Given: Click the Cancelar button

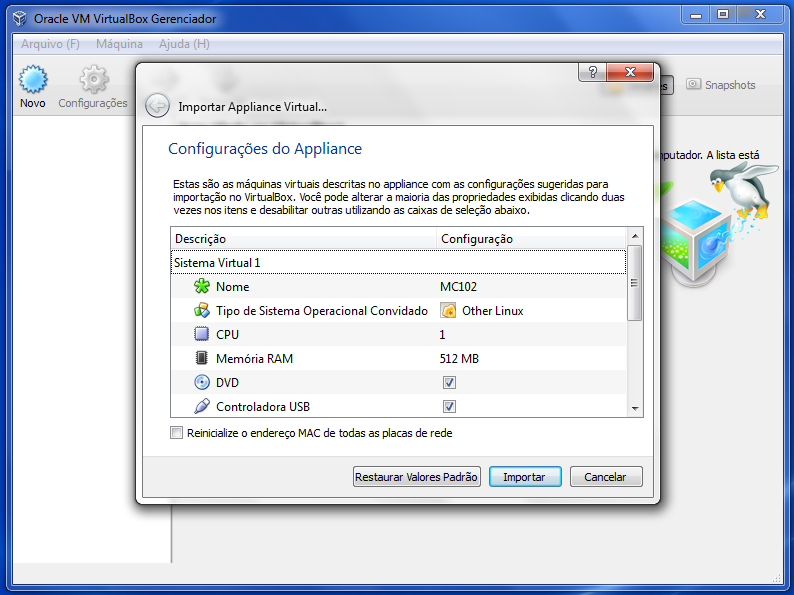Looking at the screenshot, I should (606, 477).
